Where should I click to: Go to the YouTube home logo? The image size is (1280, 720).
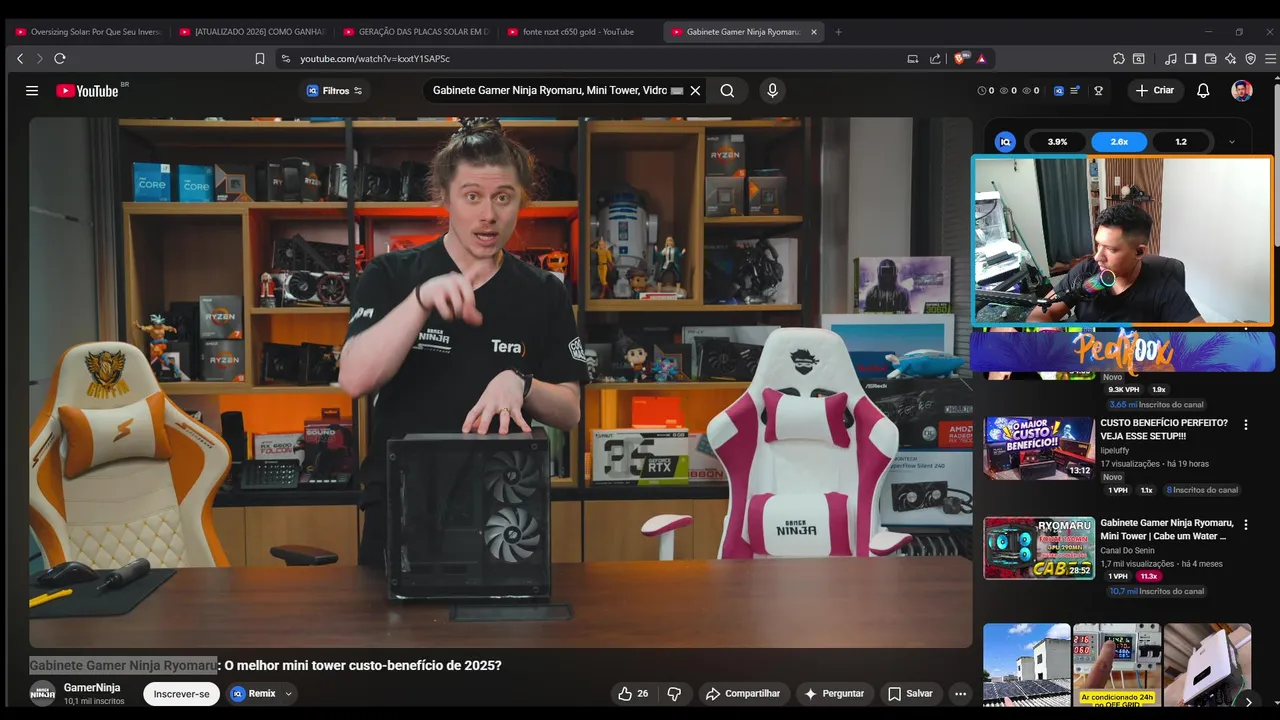(x=87, y=91)
